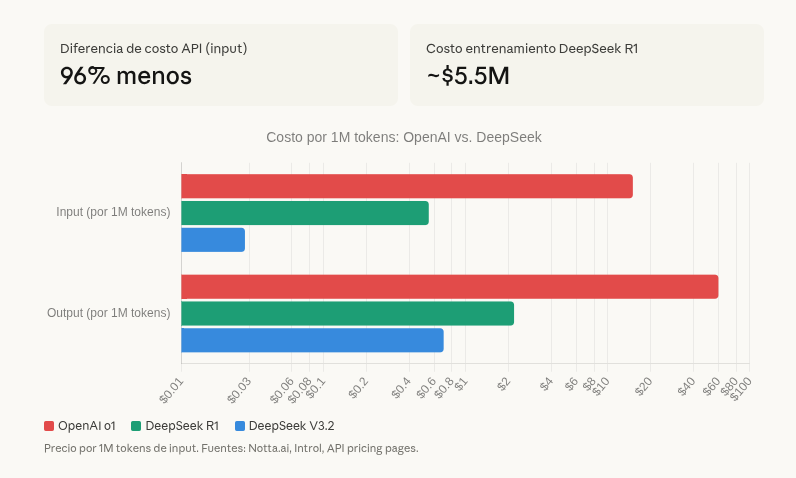796x478 pixels.
Task: Click the green DeepSeek R1 Output bar
Action: (347, 313)
